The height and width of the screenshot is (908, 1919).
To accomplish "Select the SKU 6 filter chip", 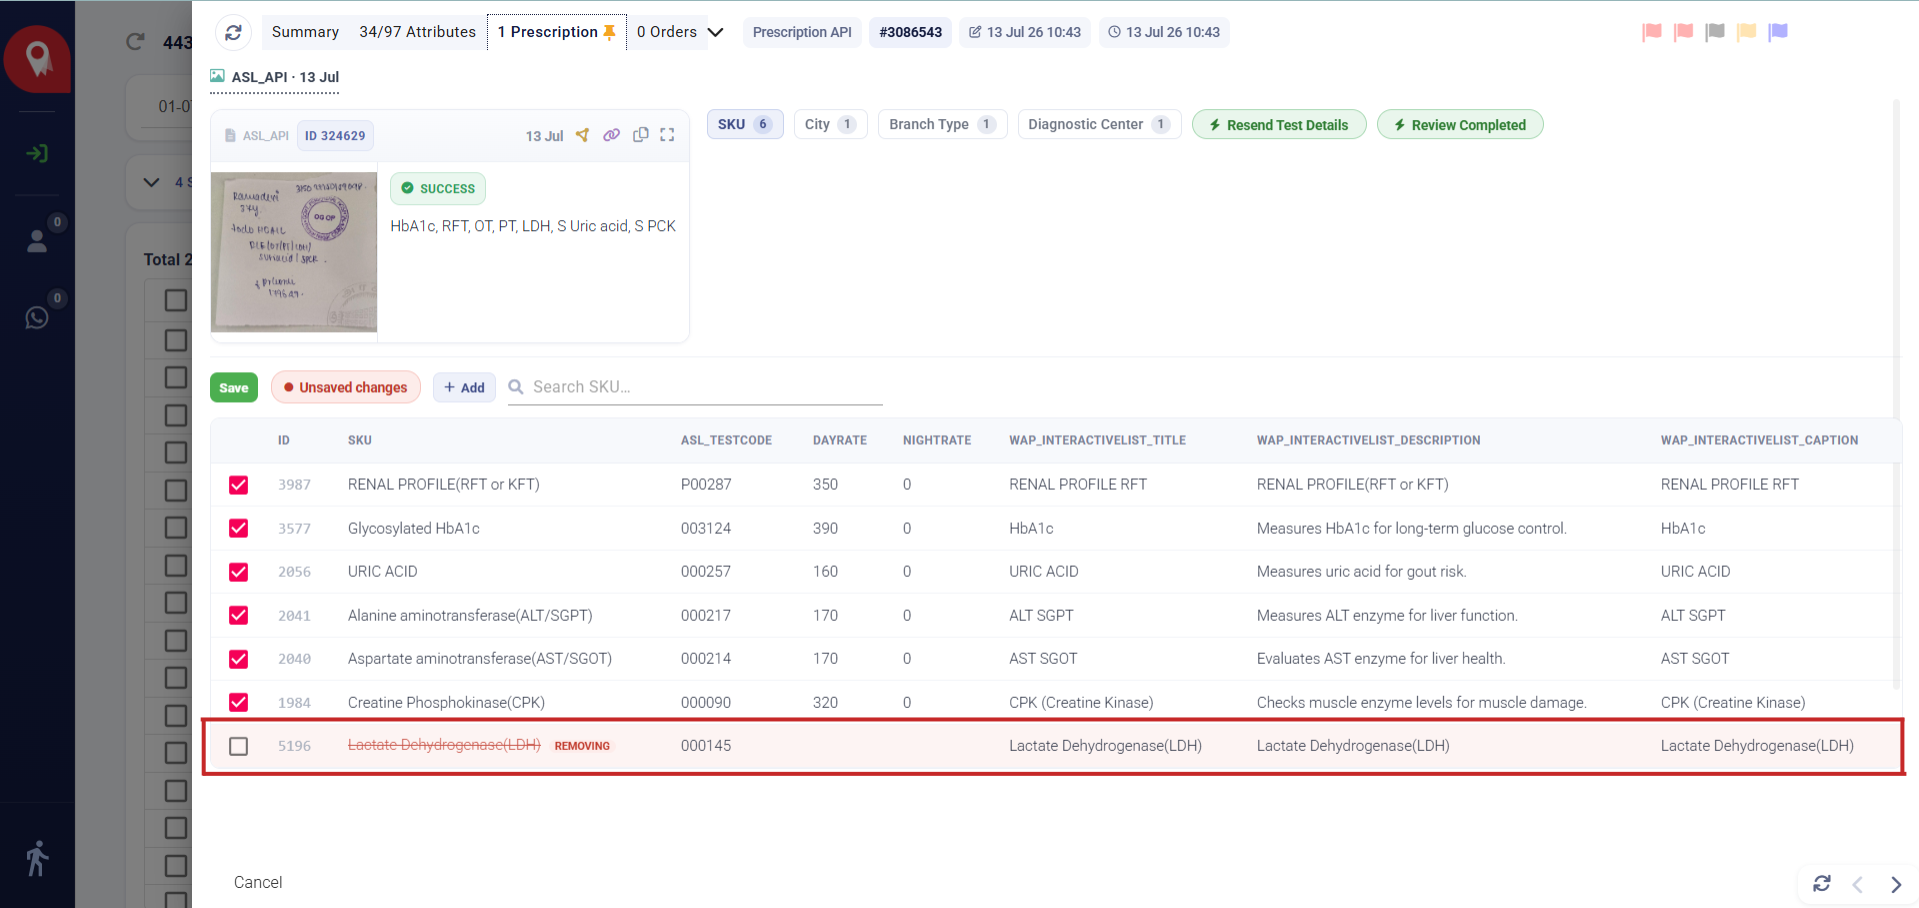I will [745, 124].
